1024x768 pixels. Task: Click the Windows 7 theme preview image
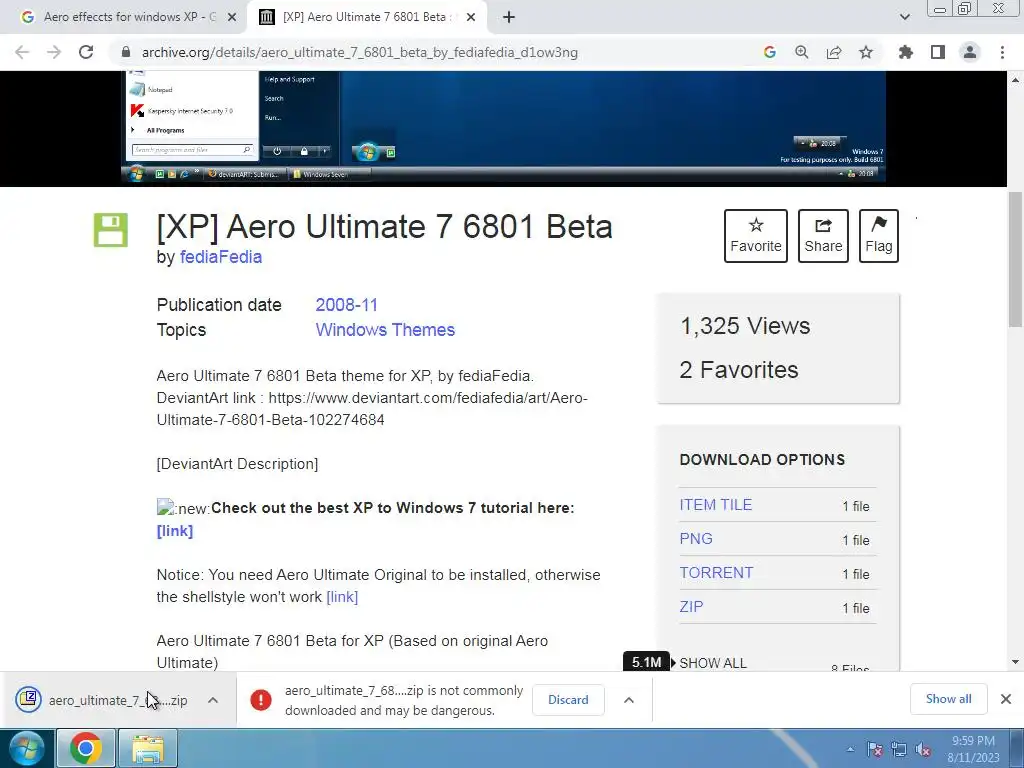click(x=504, y=127)
